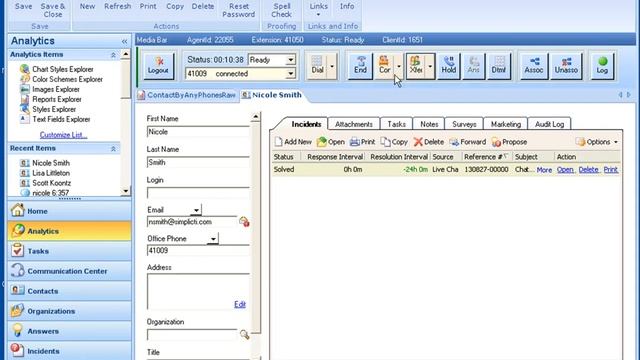Screen dimensions: 640x360
Task: Switch to ContactByAnyPhonesRaw tab
Action: (x=187, y=95)
